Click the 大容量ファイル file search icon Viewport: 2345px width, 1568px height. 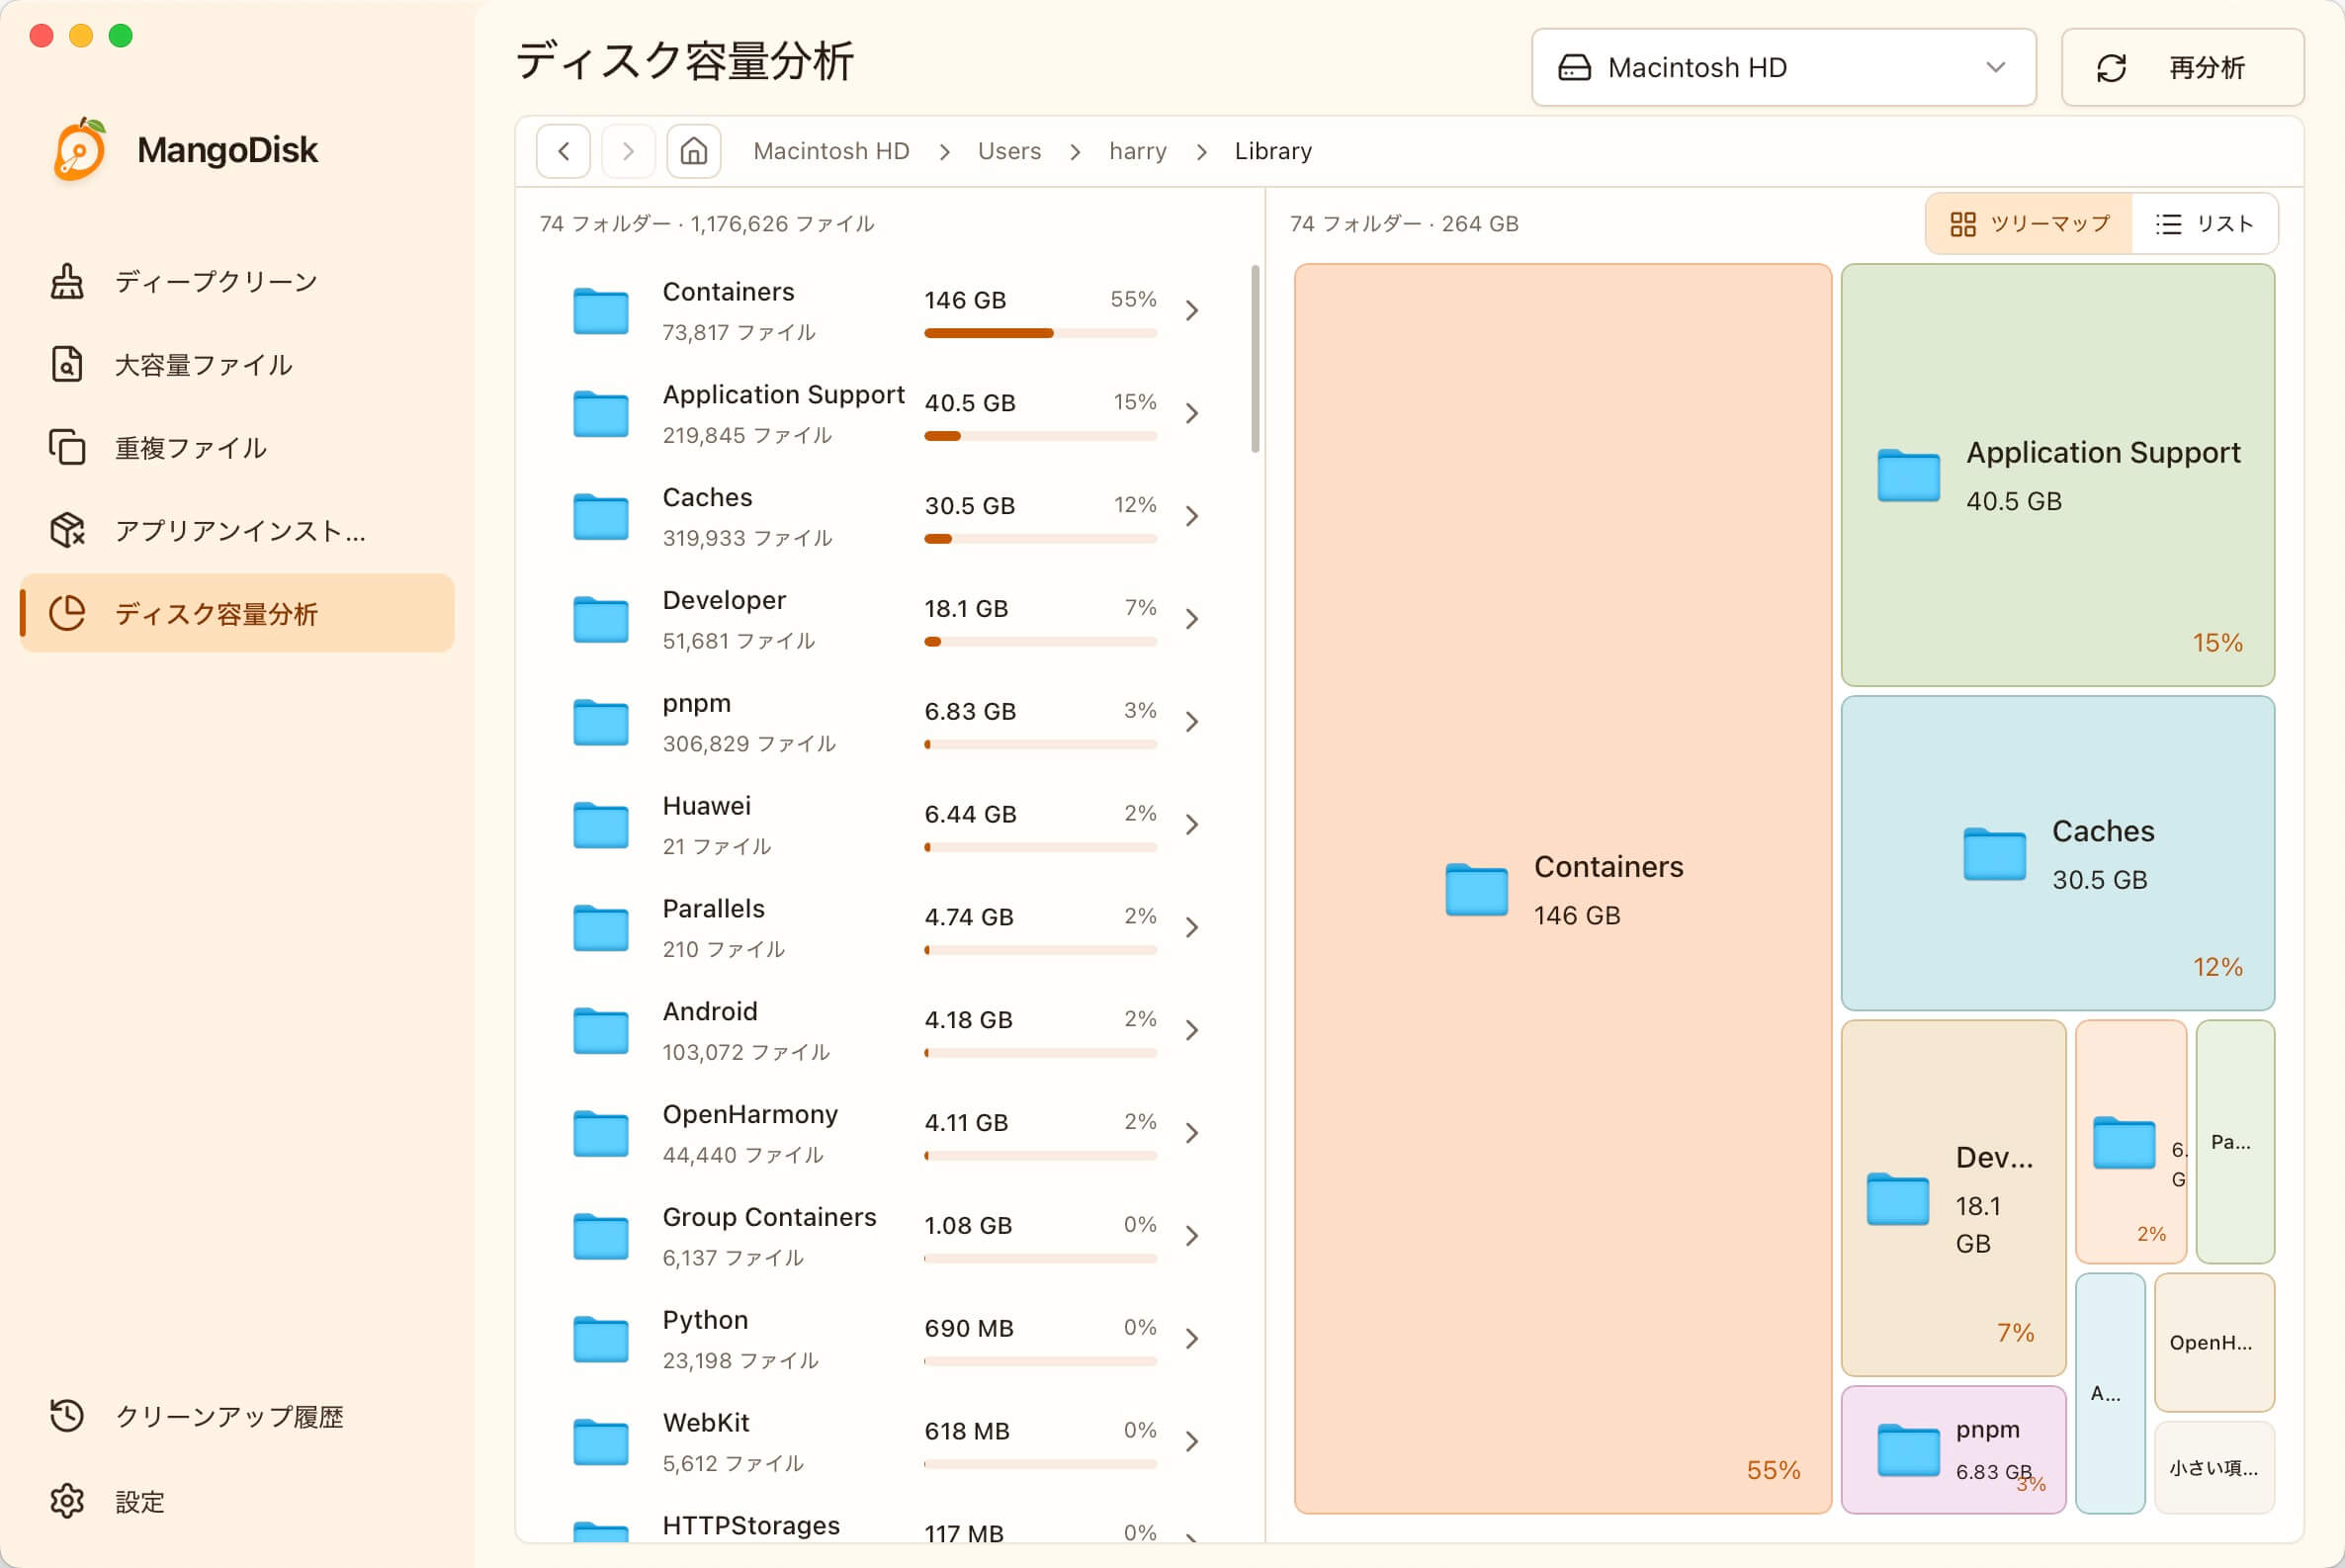pyautogui.click(x=67, y=365)
